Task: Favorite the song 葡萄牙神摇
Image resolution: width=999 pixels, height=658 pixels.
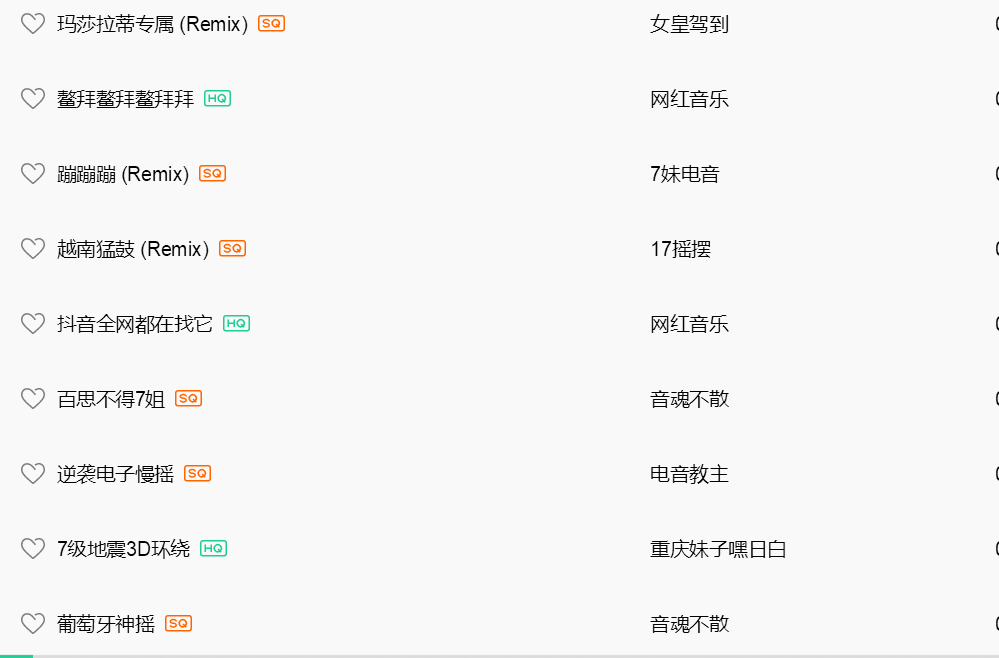Action: pos(33,624)
